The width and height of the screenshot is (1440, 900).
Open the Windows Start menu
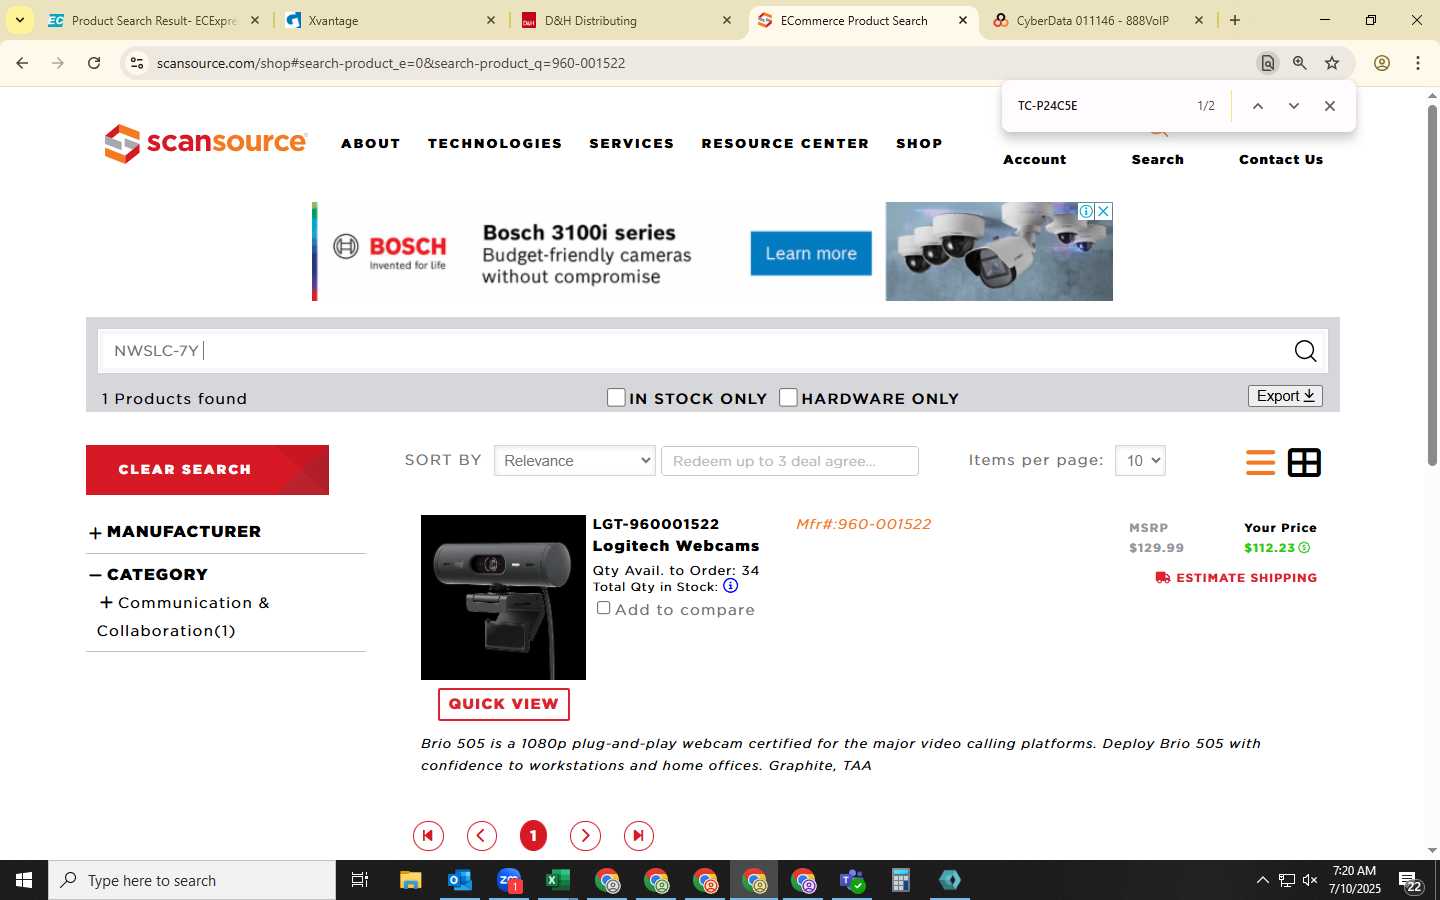[24, 880]
